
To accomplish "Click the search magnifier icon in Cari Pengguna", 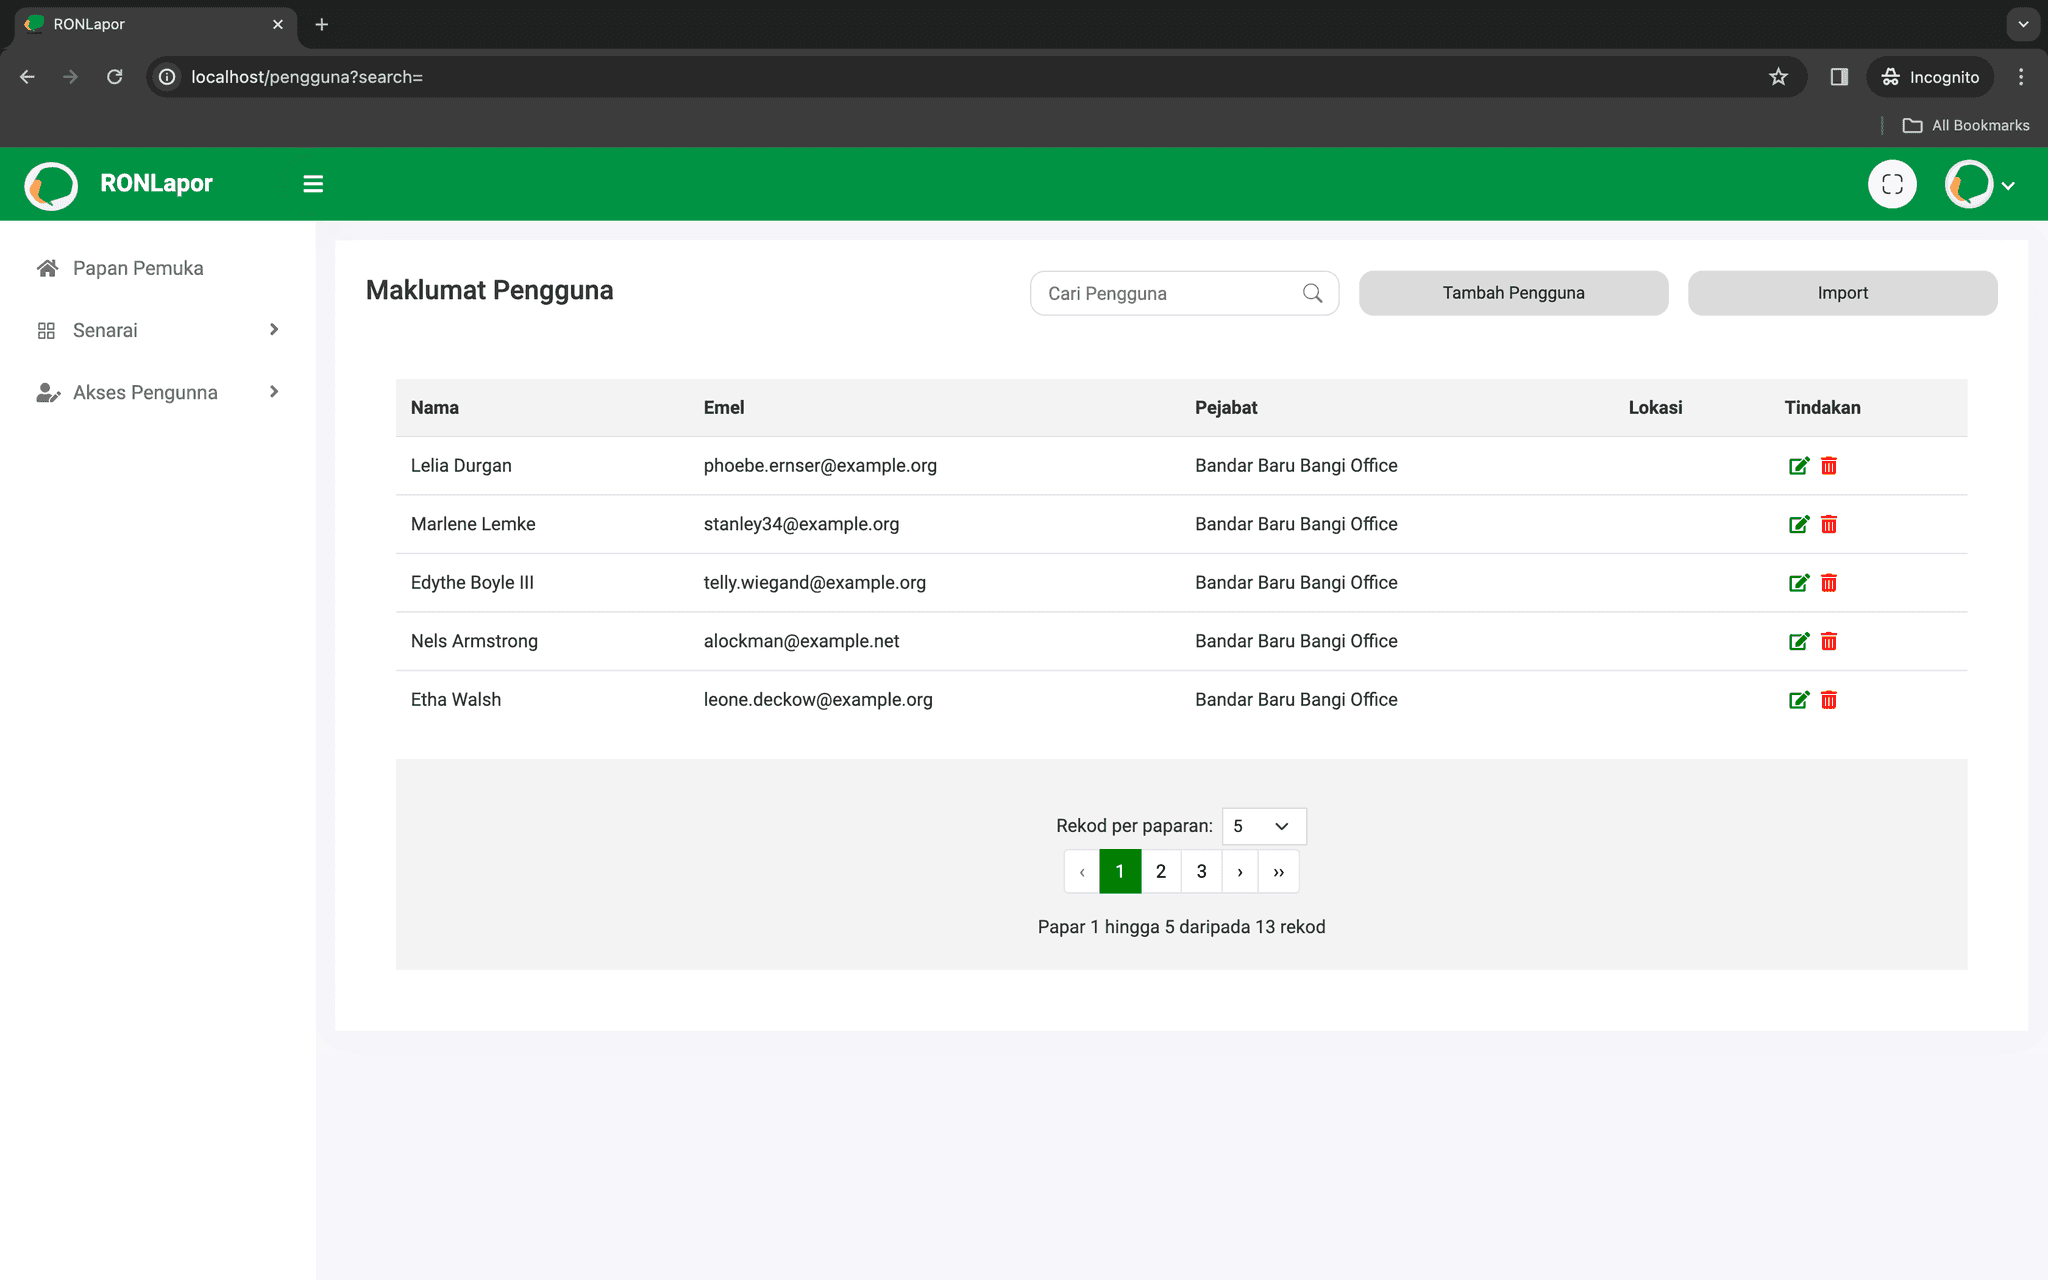I will [x=1313, y=293].
